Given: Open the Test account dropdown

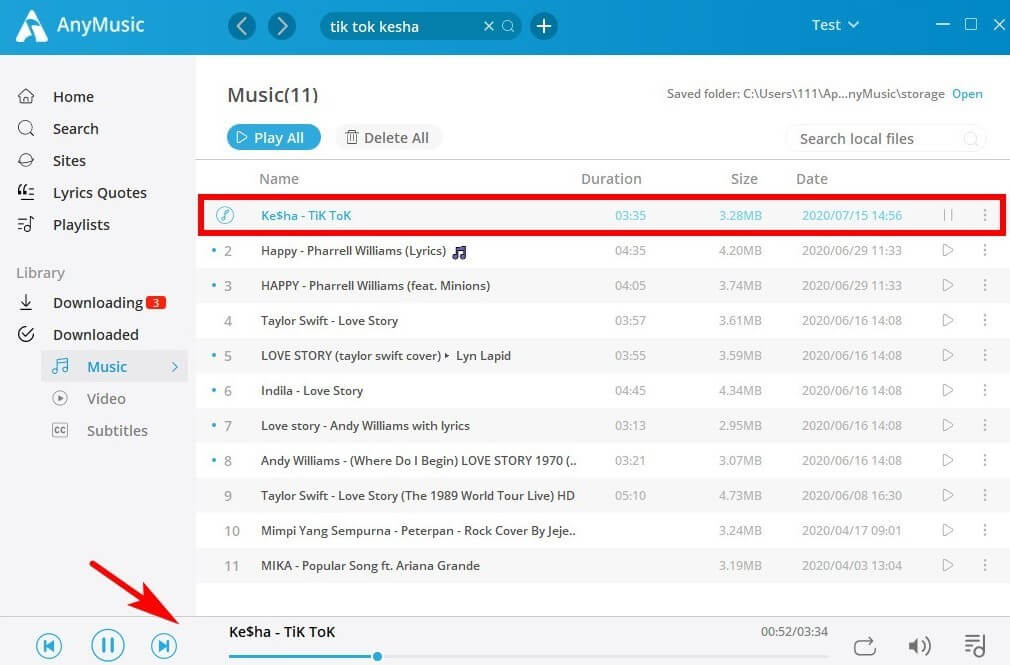Looking at the screenshot, I should (x=835, y=25).
